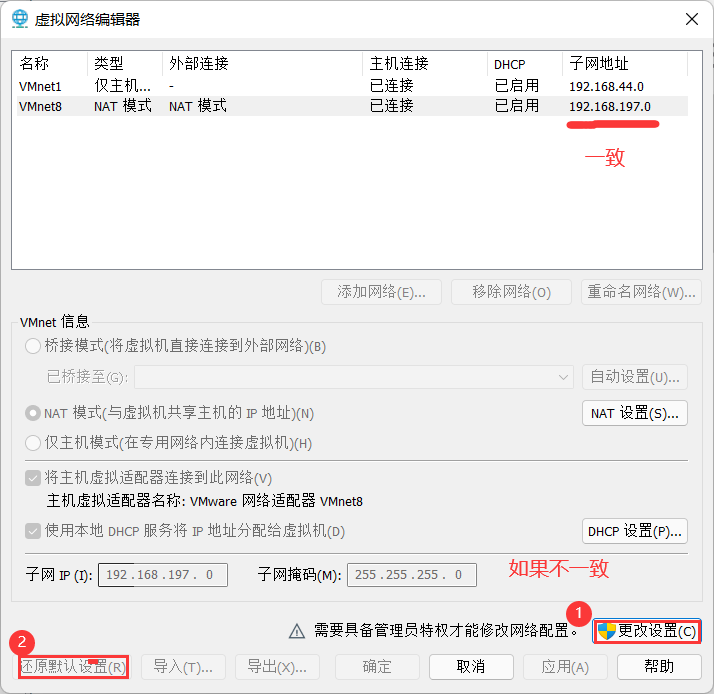Click subnet address 192.168.44.0
The height and width of the screenshot is (694, 714).
click(606, 87)
